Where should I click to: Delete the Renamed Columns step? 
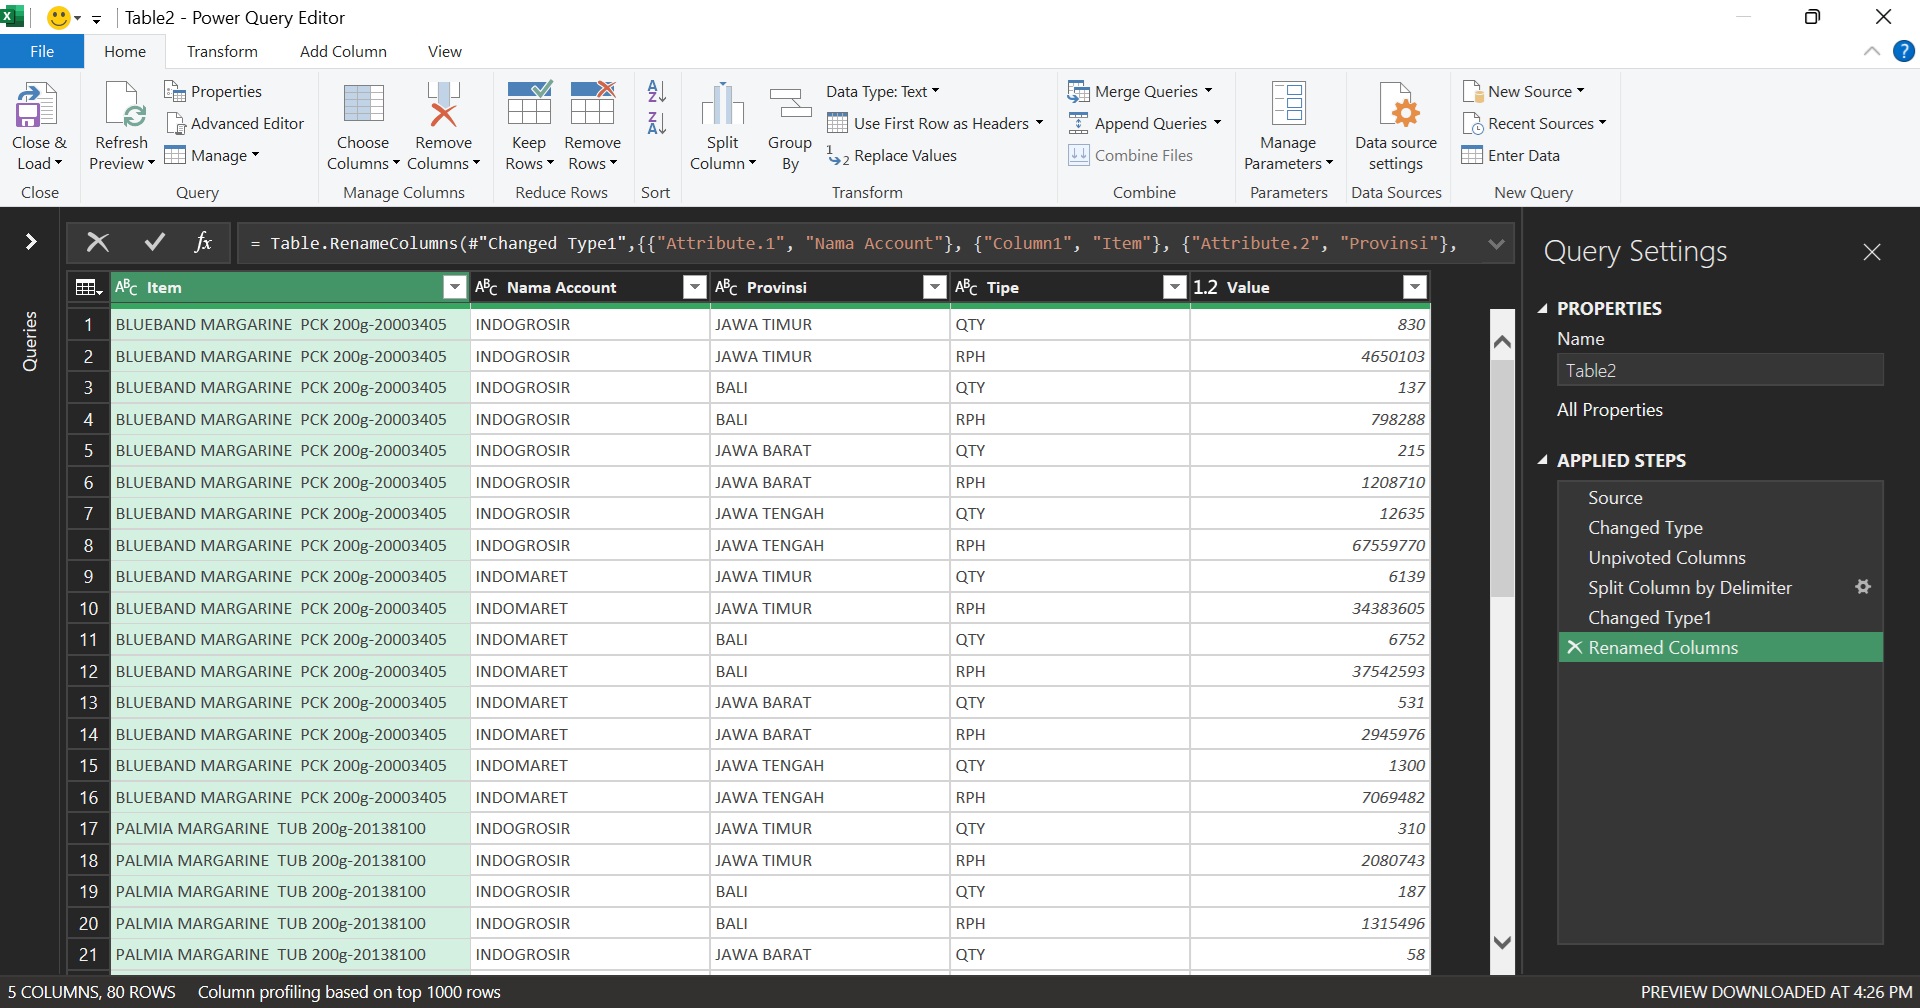point(1574,647)
